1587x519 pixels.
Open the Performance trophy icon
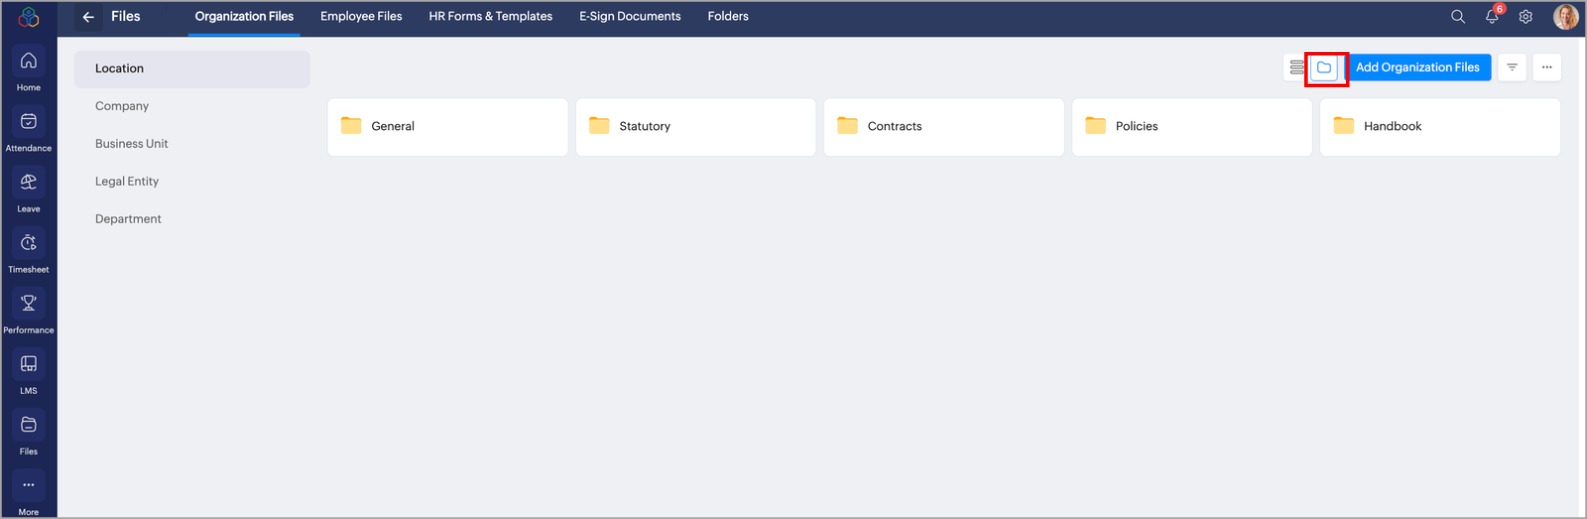(x=28, y=303)
